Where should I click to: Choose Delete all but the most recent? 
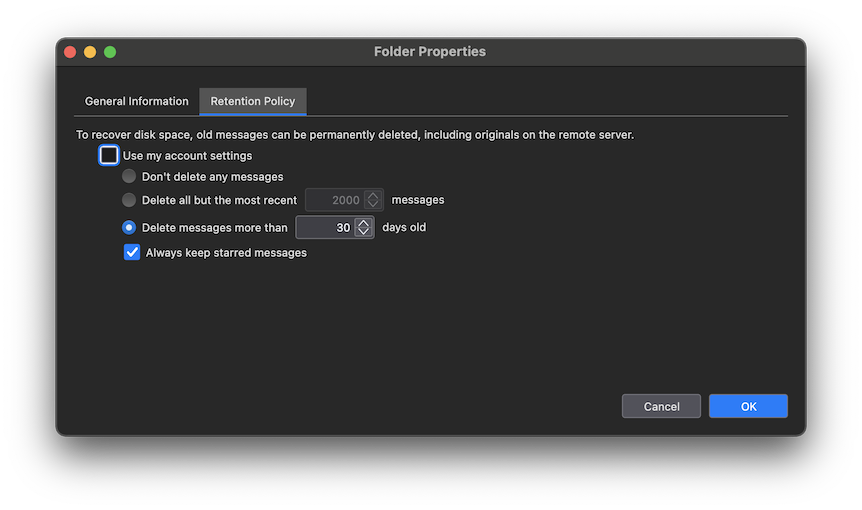point(129,200)
